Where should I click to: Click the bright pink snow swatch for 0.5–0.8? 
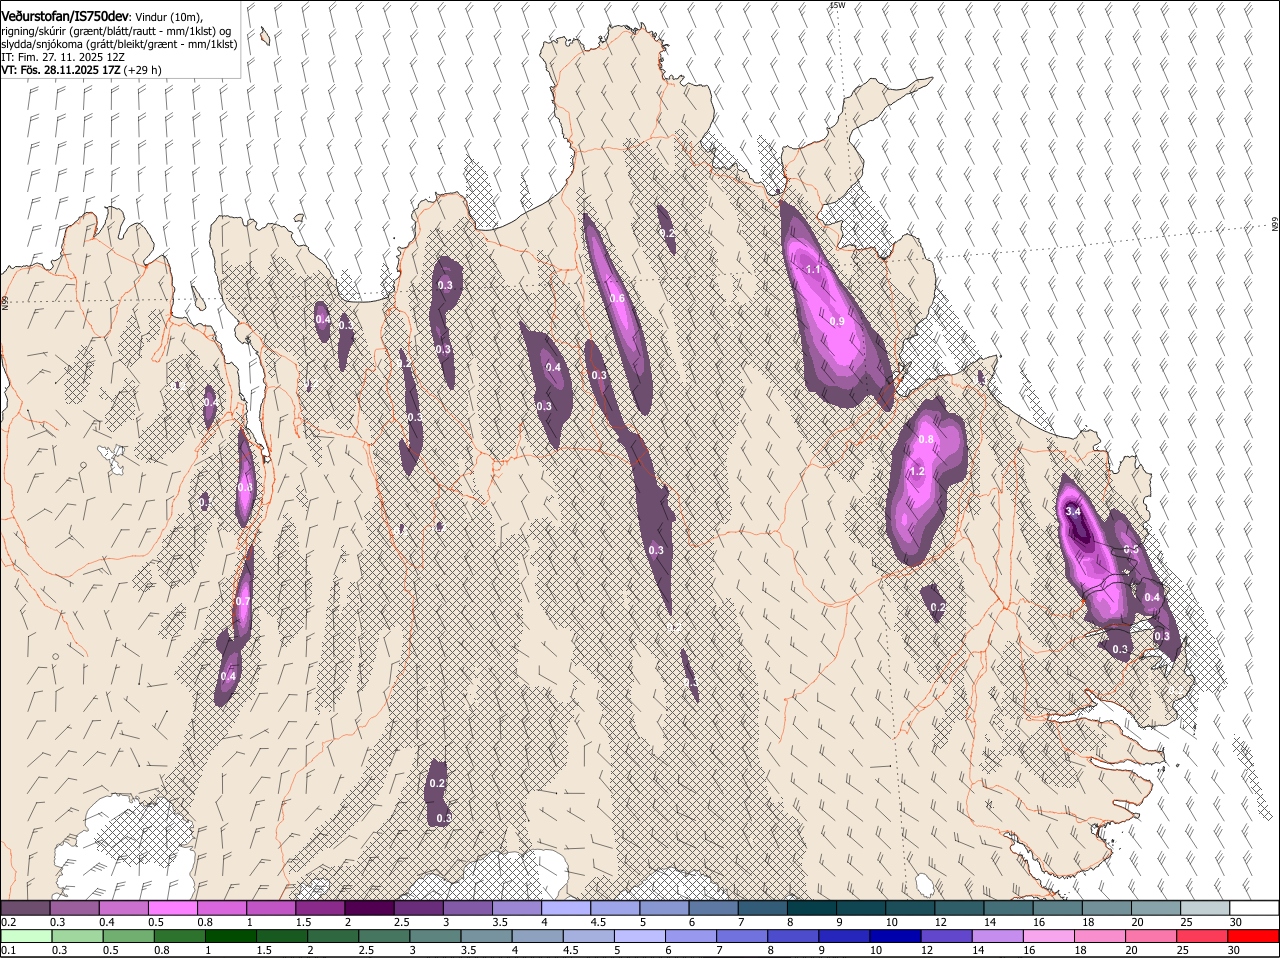pyautogui.click(x=173, y=908)
